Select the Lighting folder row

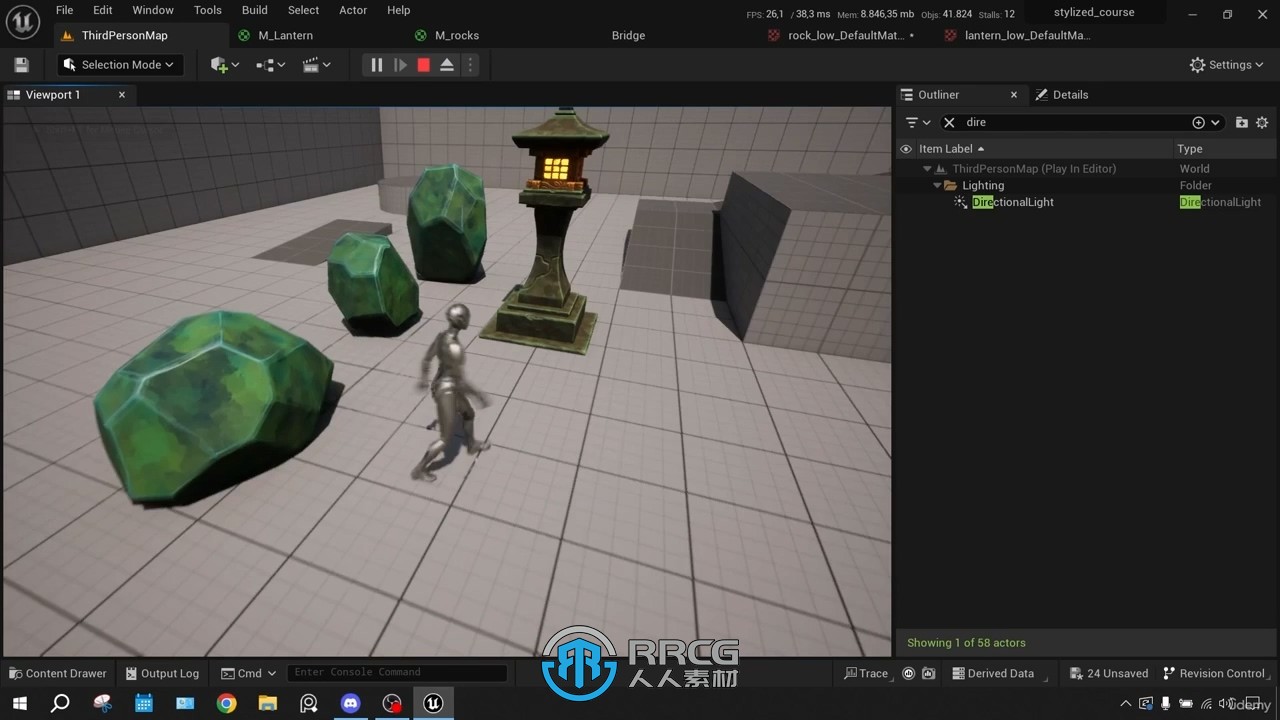tap(1087, 186)
